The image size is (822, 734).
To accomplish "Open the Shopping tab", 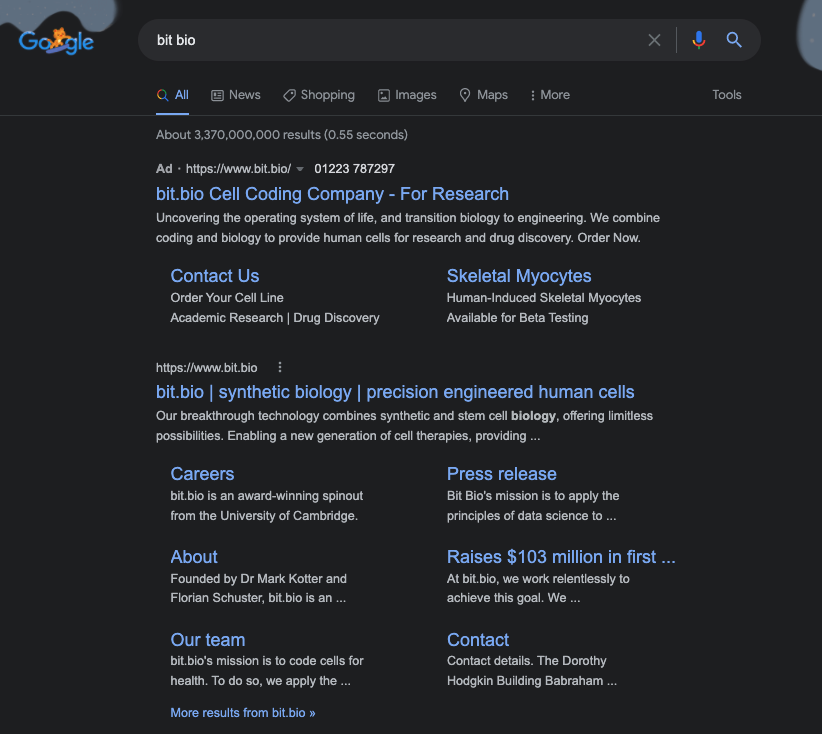I will coord(319,95).
